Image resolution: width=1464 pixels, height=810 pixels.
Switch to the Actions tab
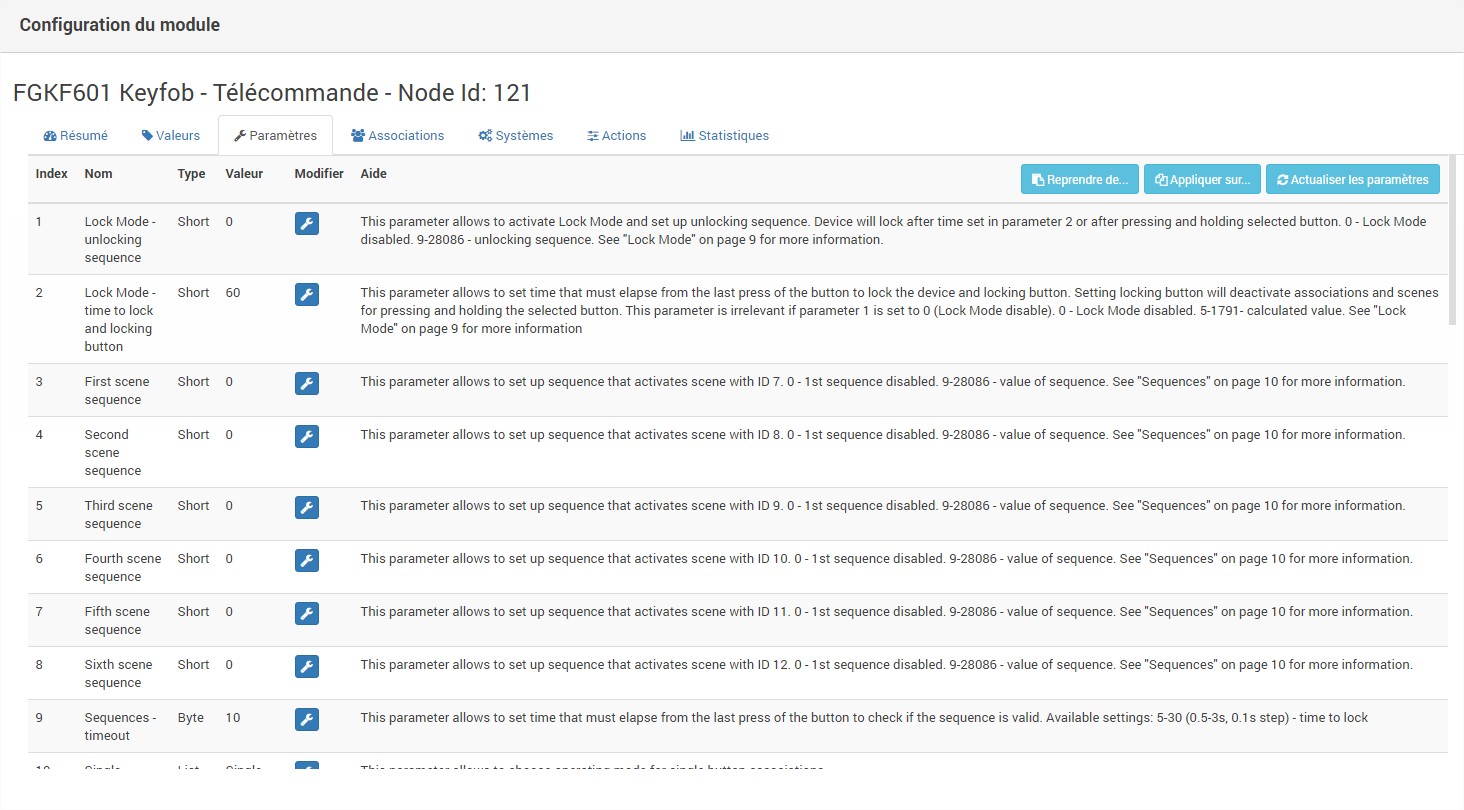point(617,135)
